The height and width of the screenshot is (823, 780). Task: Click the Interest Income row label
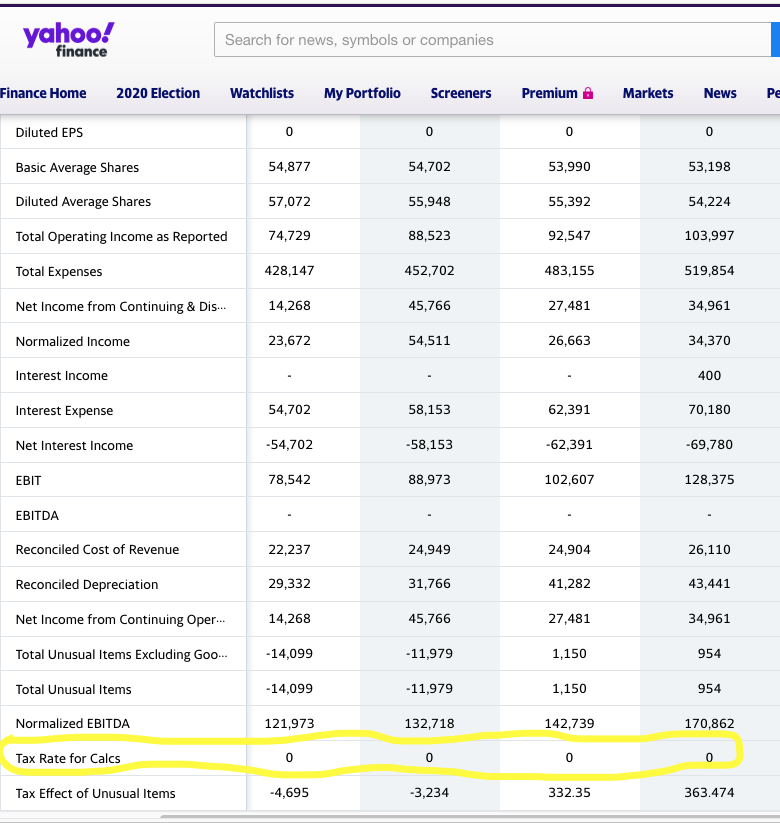[61, 376]
